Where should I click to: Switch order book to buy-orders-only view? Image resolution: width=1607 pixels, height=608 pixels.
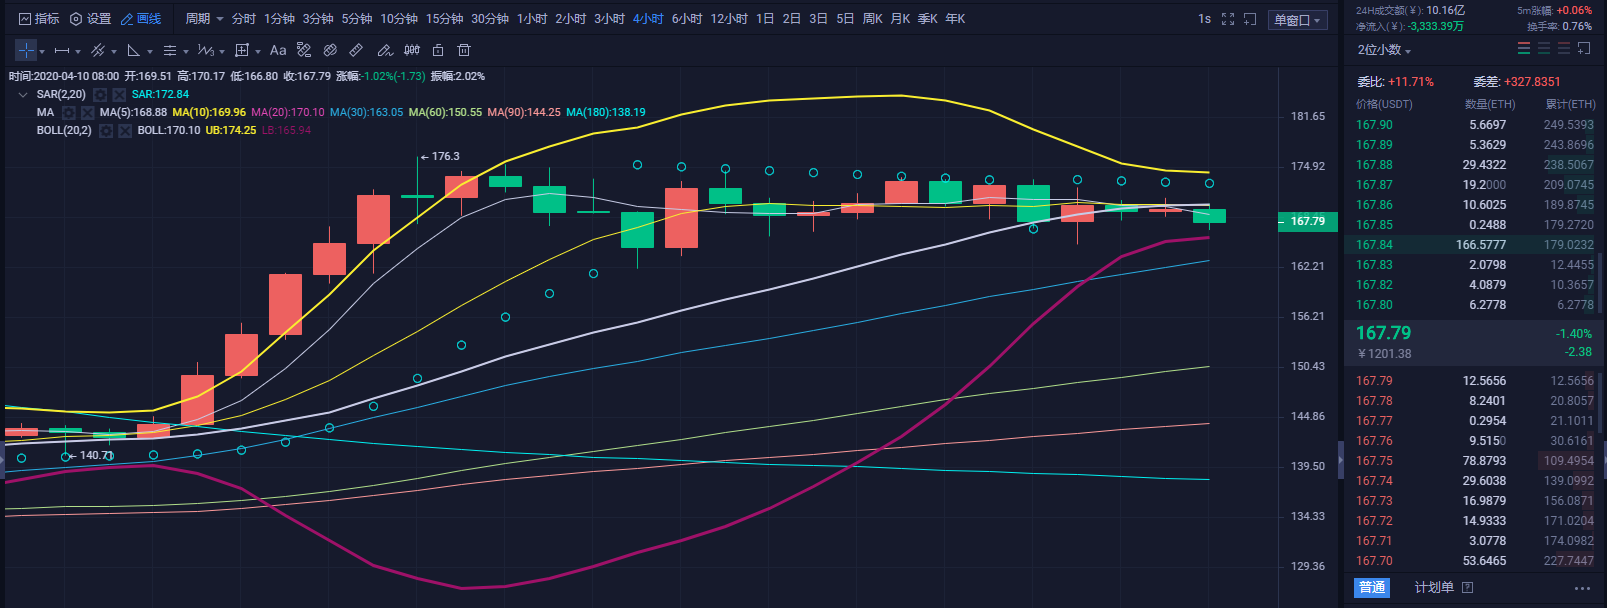(1544, 49)
